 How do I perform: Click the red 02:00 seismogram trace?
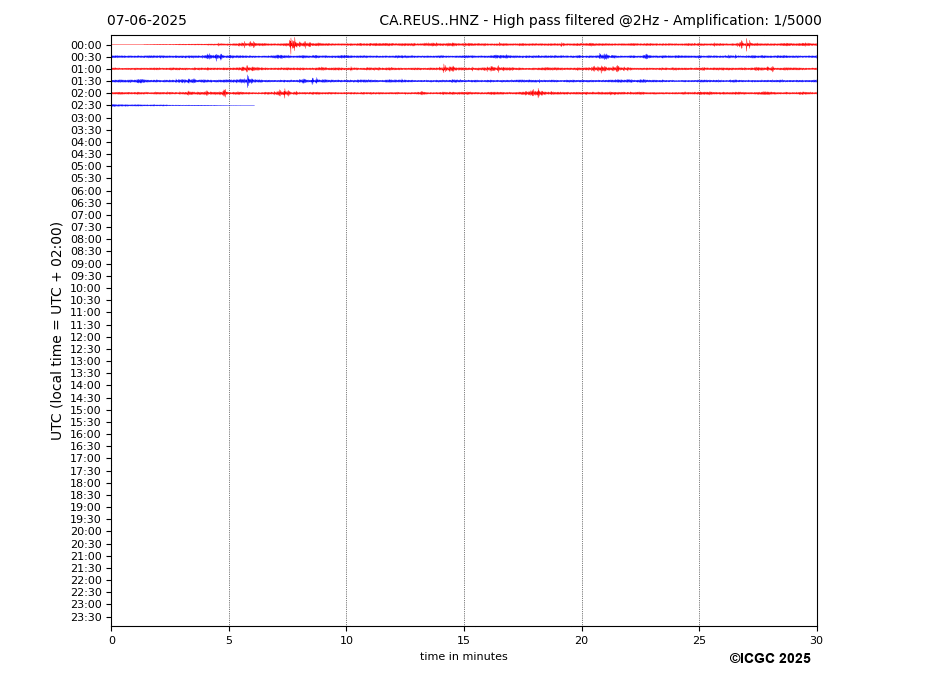coord(464,93)
